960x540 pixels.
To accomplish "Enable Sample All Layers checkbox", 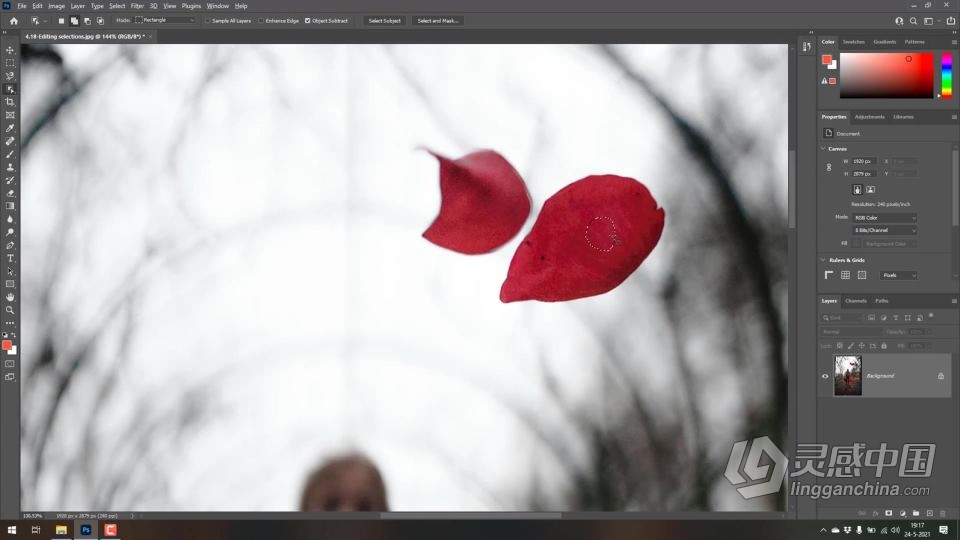I will pyautogui.click(x=208, y=21).
